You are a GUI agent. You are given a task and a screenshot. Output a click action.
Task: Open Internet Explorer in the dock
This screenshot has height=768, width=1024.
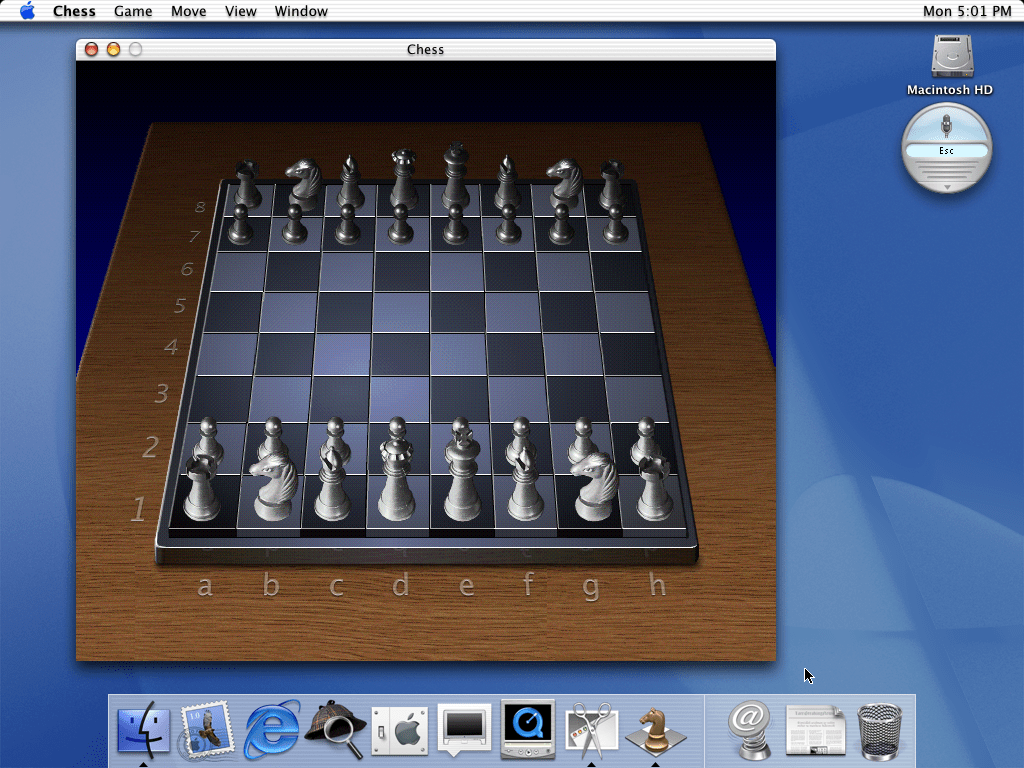click(x=272, y=730)
